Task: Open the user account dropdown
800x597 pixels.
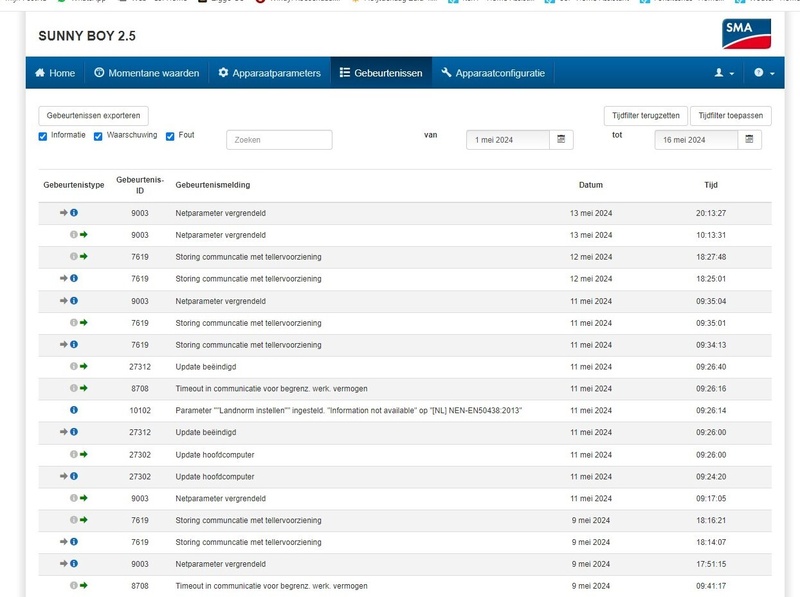Action: tap(724, 73)
